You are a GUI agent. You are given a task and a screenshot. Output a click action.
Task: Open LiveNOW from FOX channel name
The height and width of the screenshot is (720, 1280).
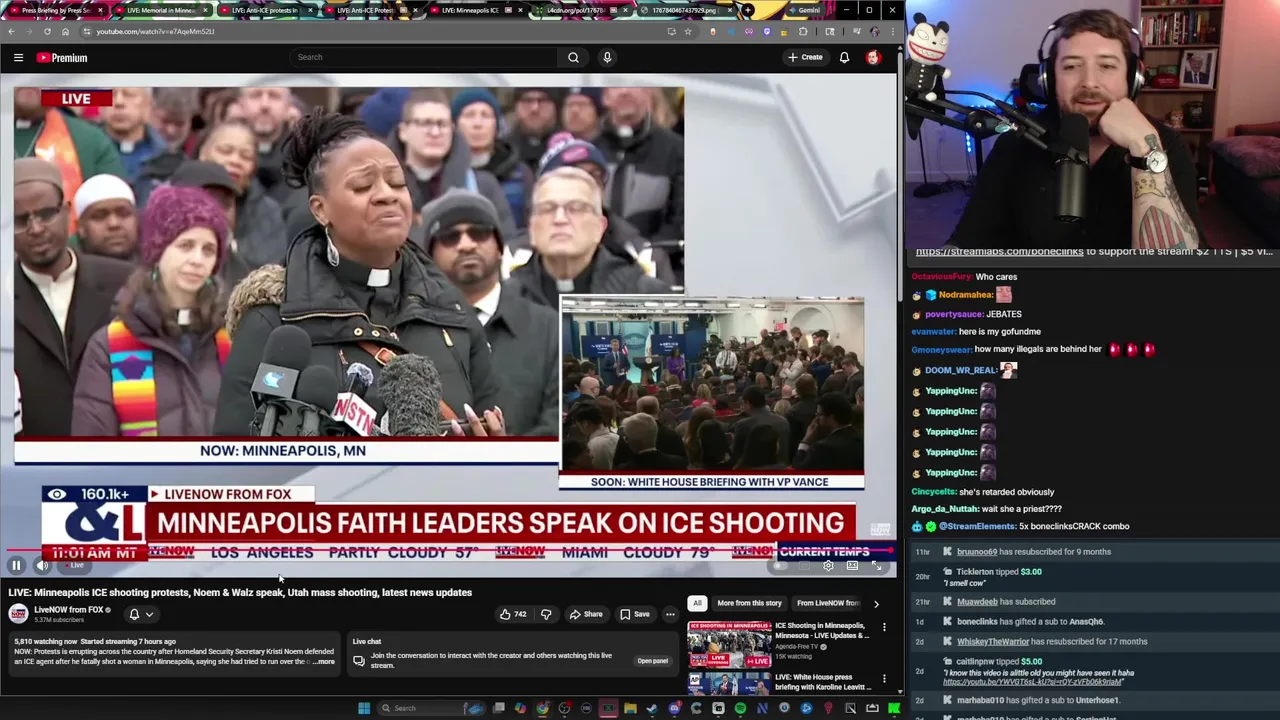(x=69, y=610)
